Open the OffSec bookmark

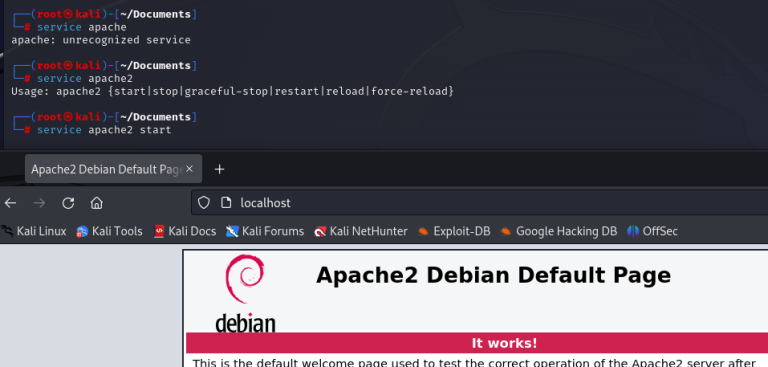[652, 231]
